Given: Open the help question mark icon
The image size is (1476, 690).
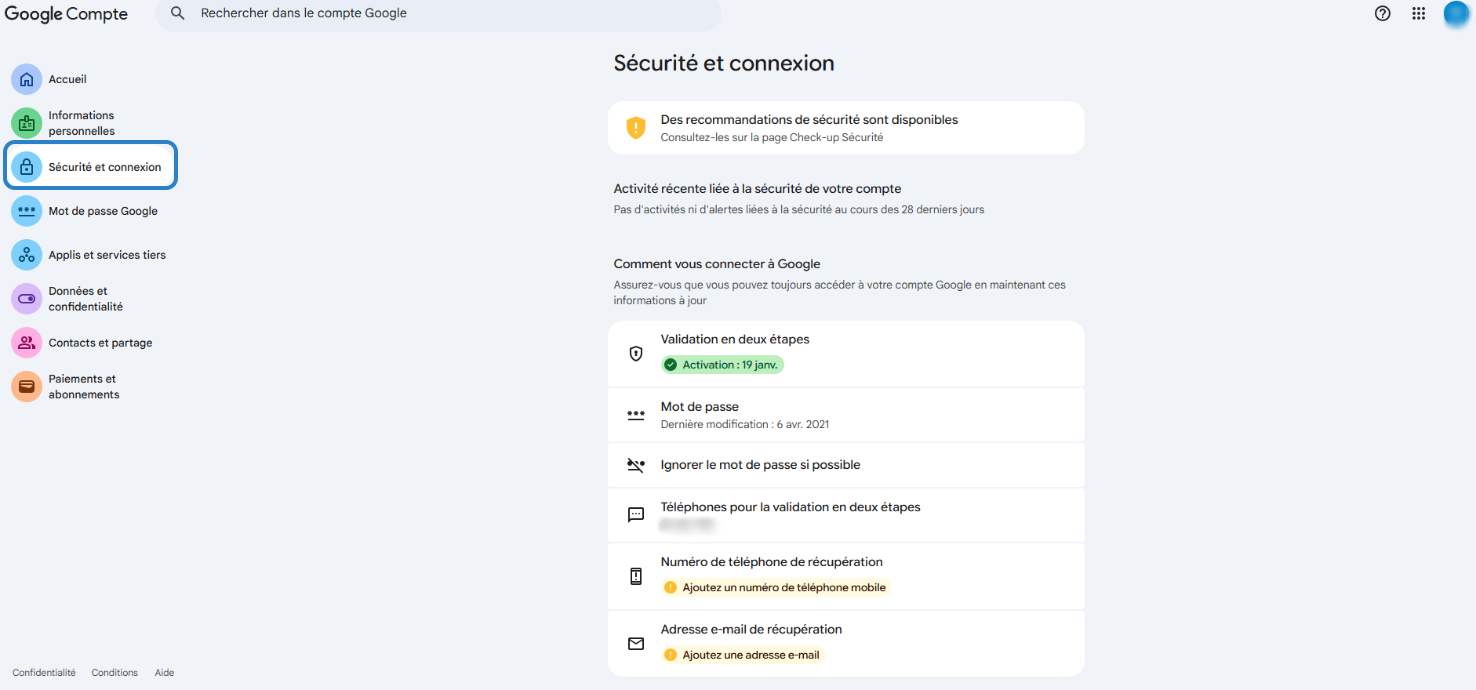Looking at the screenshot, I should pos(1383,13).
